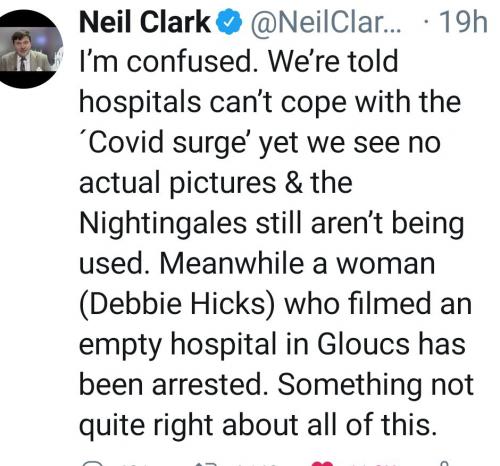Click the share icon below tweet
The image size is (500, 466).
(x=444, y=464)
